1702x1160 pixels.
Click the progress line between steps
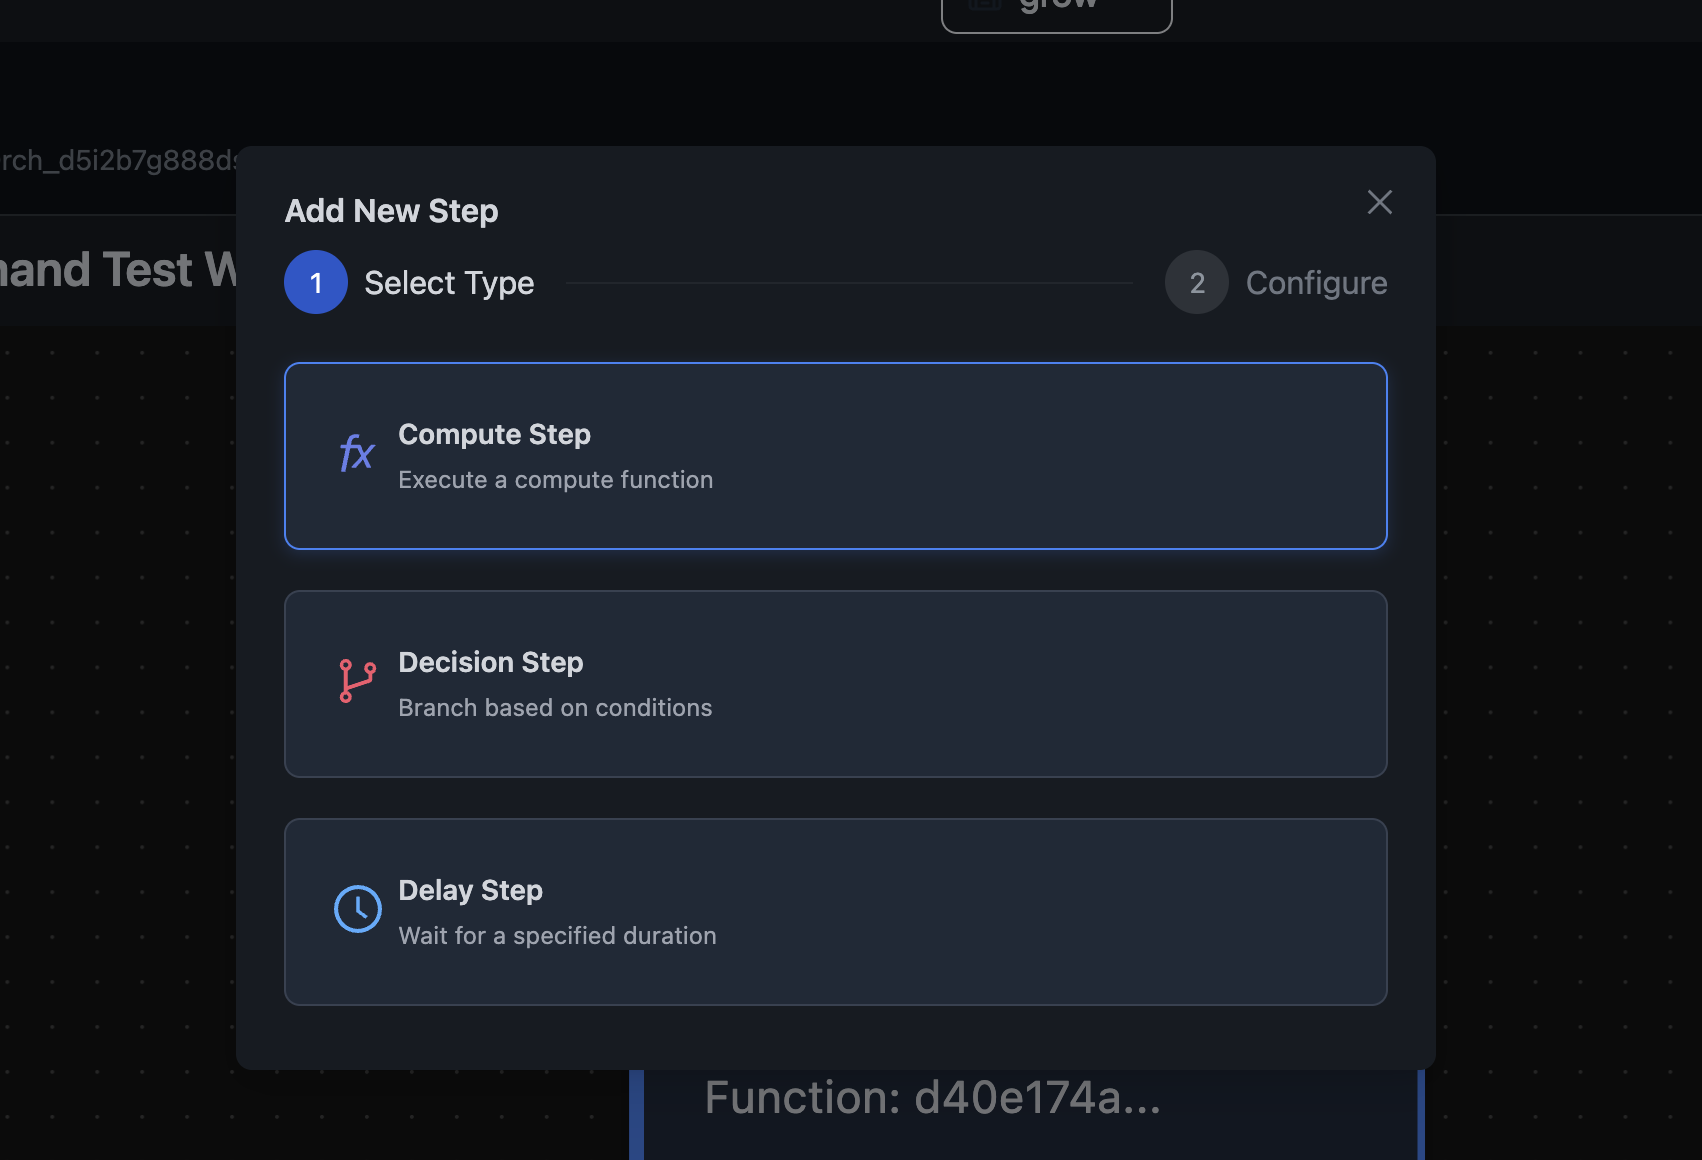[849, 283]
